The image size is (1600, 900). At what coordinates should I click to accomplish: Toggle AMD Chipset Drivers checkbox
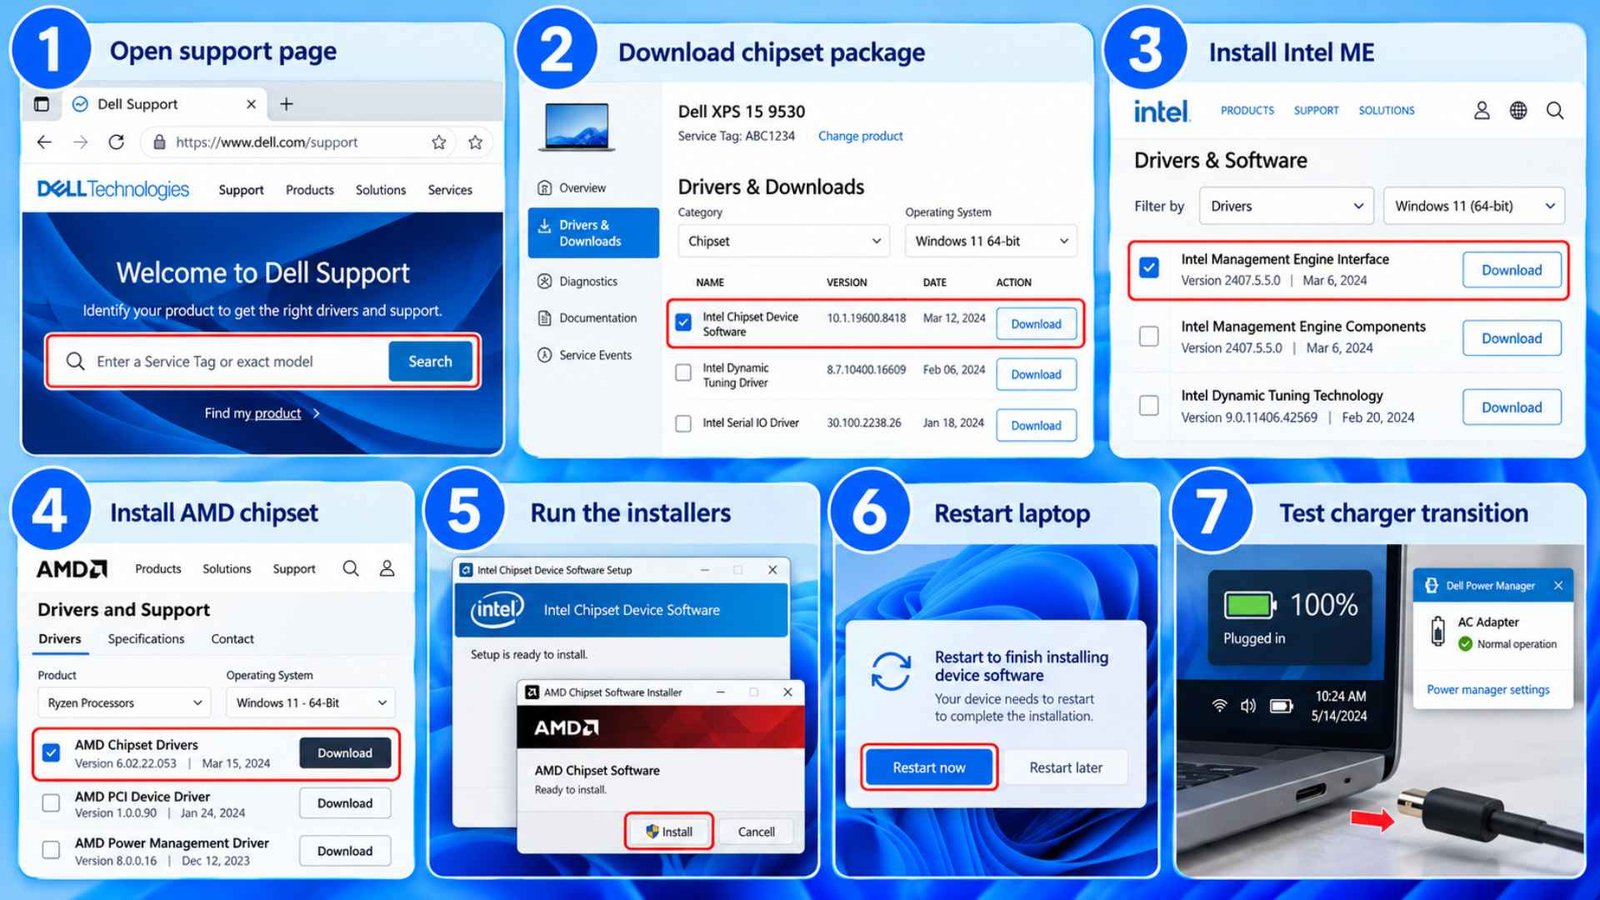point(51,752)
